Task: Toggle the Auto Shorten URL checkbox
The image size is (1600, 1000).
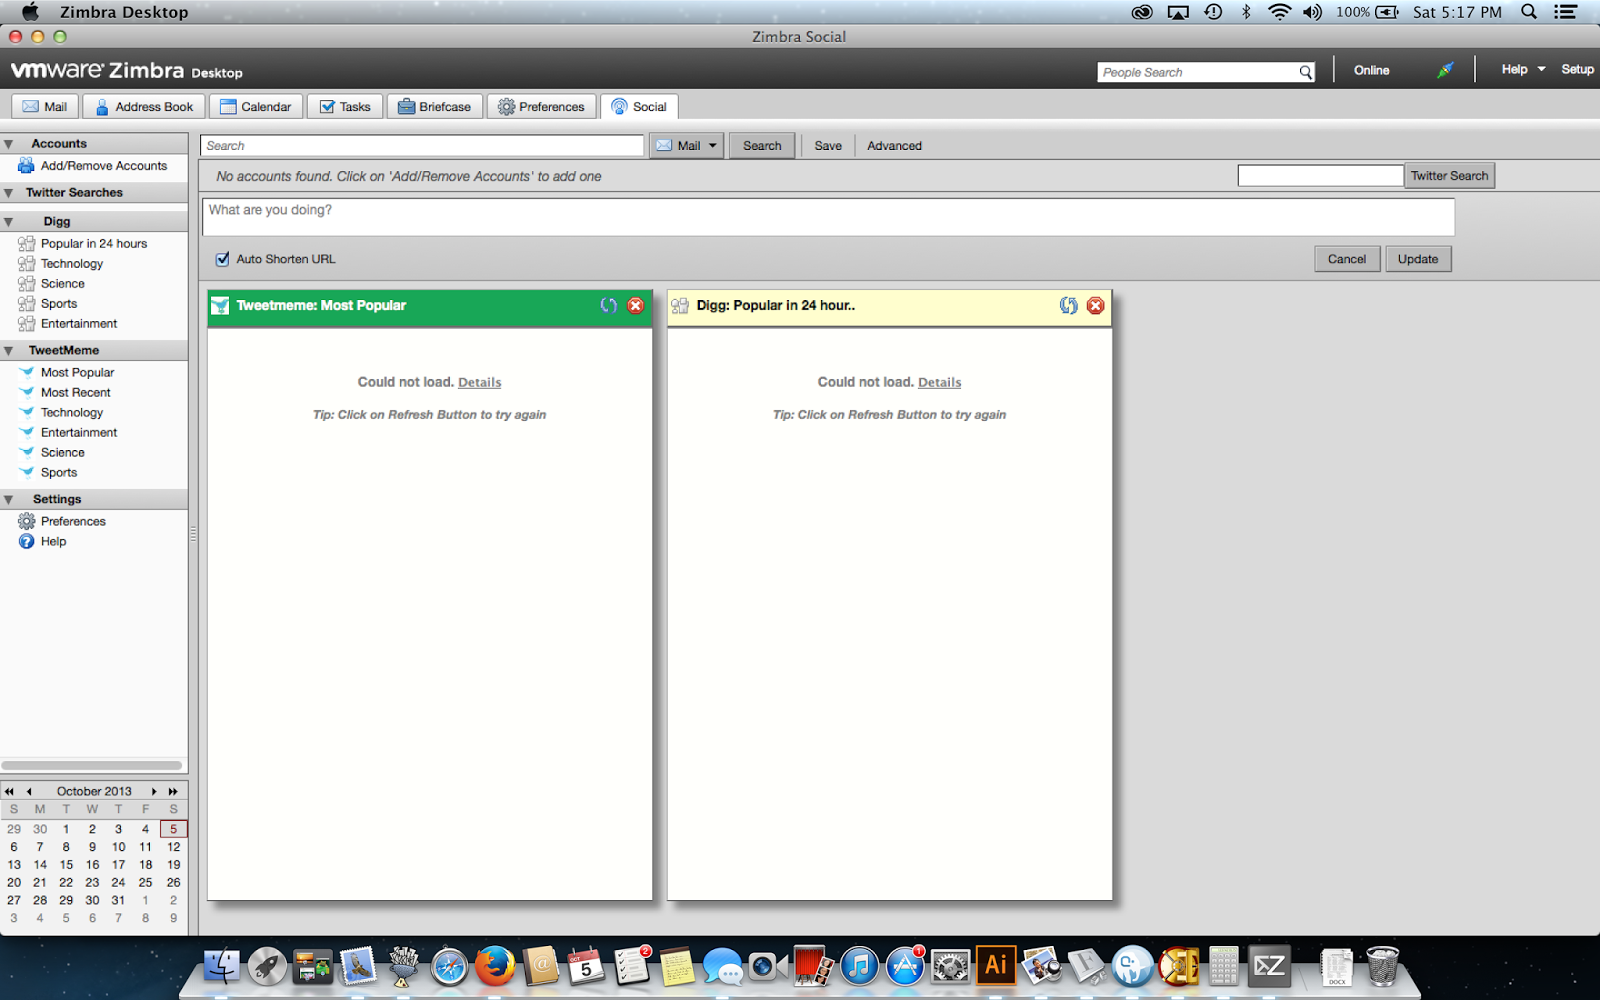Action: tap(222, 259)
